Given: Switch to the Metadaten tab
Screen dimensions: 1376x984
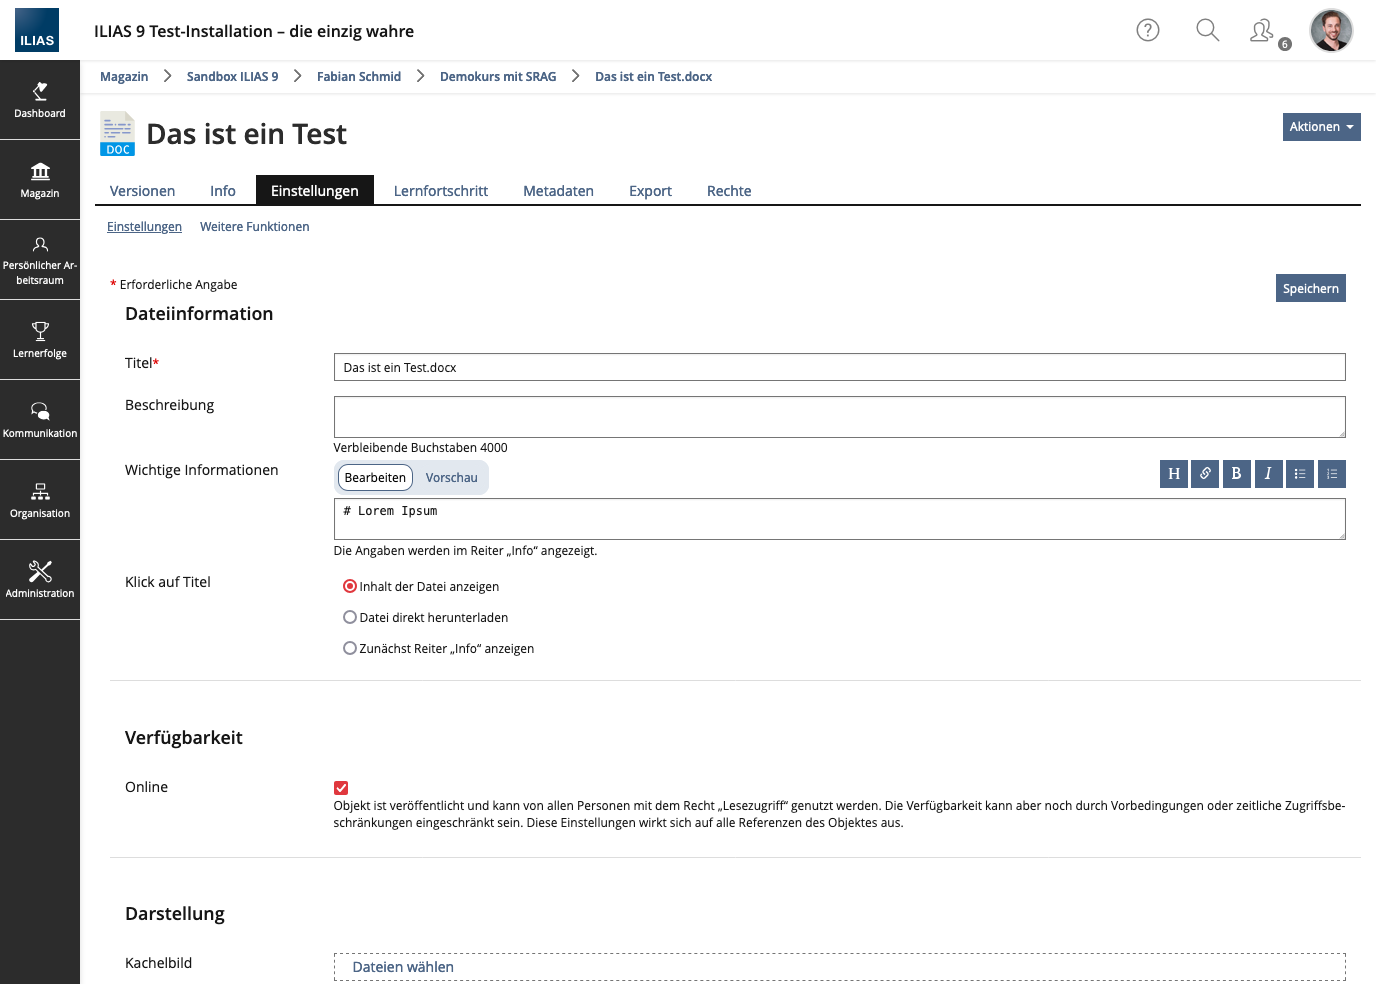Looking at the screenshot, I should pyautogui.click(x=558, y=191).
